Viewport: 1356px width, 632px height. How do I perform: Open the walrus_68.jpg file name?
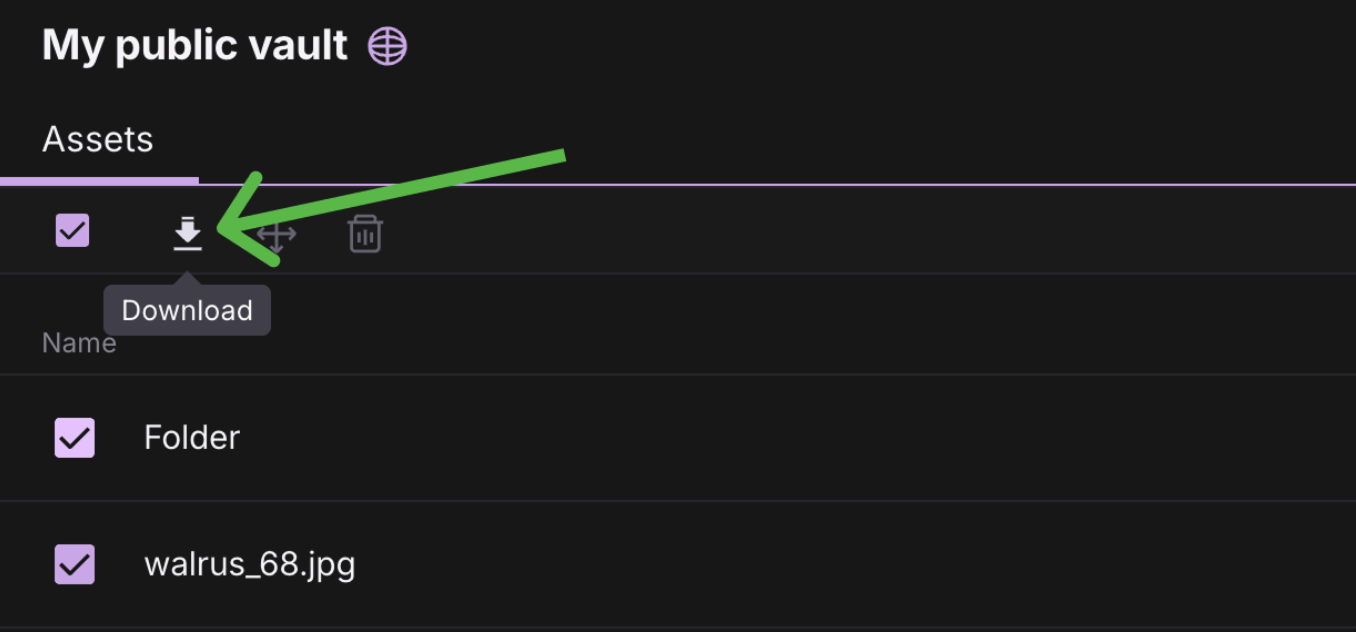click(250, 564)
